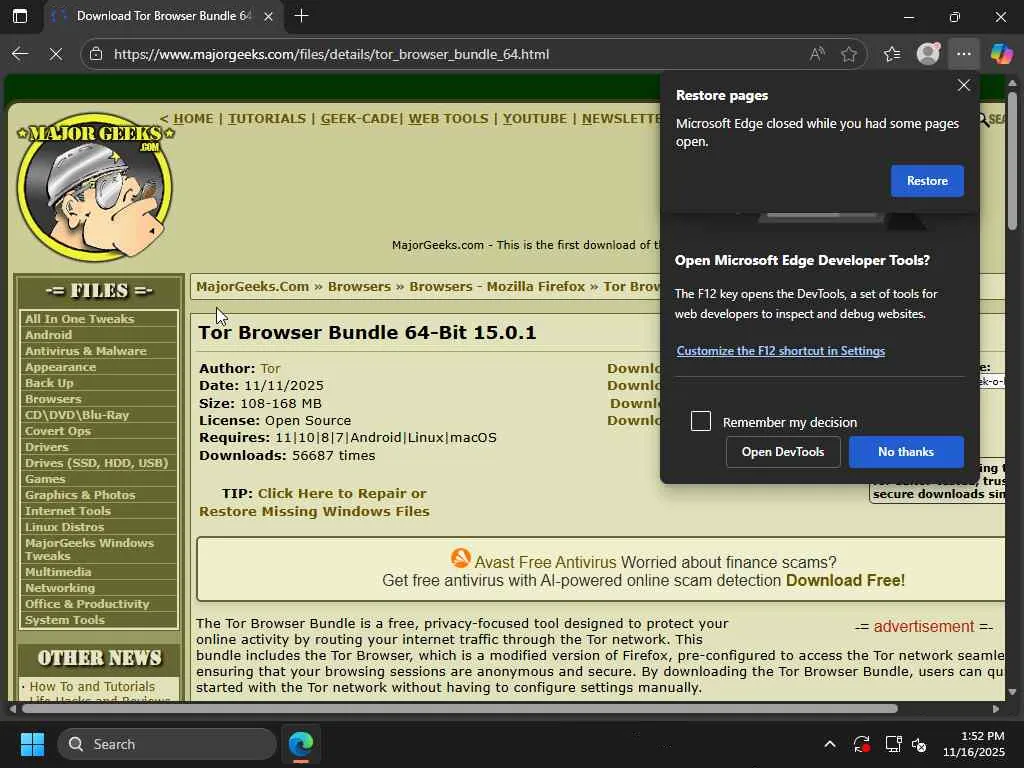1024x768 pixels.
Task: Click the Restore button
Action: 927,181
